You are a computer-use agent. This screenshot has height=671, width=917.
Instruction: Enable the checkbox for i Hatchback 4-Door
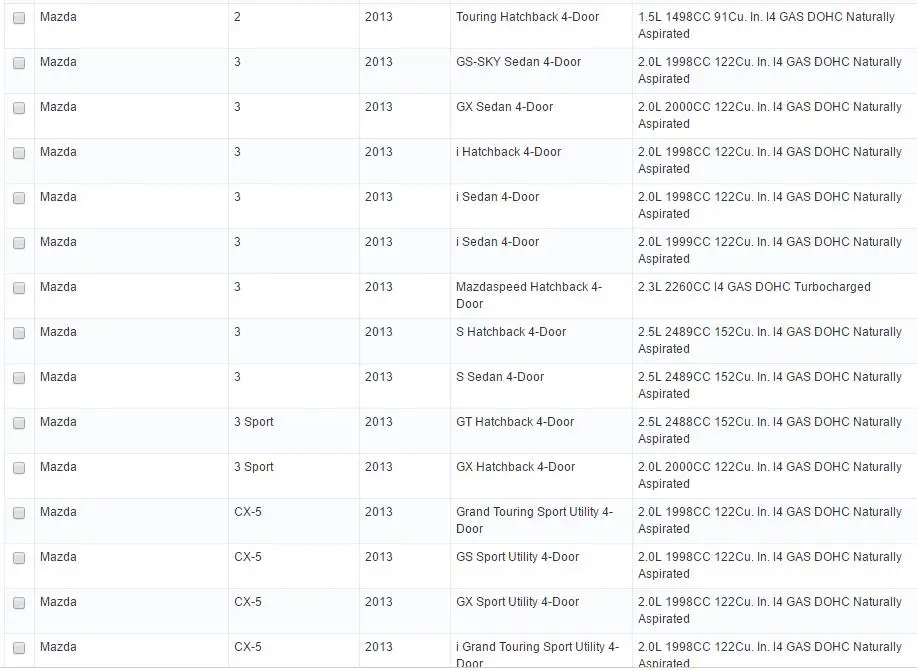[19, 153]
